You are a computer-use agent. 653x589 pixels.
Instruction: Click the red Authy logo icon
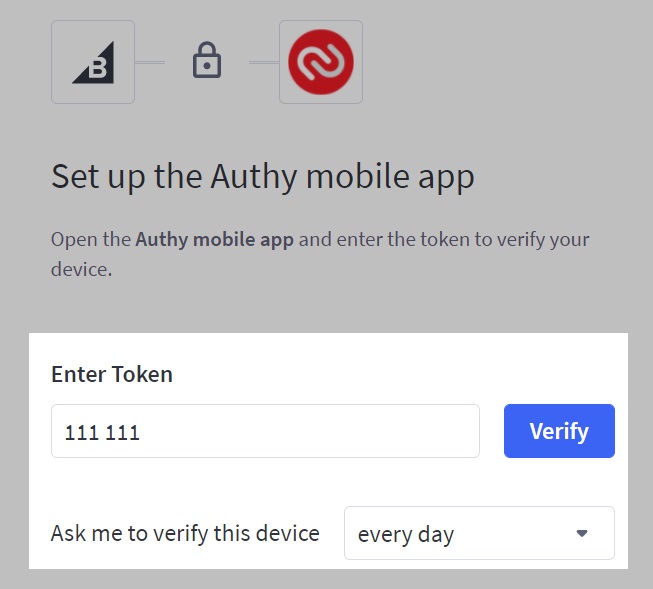[x=320, y=62]
